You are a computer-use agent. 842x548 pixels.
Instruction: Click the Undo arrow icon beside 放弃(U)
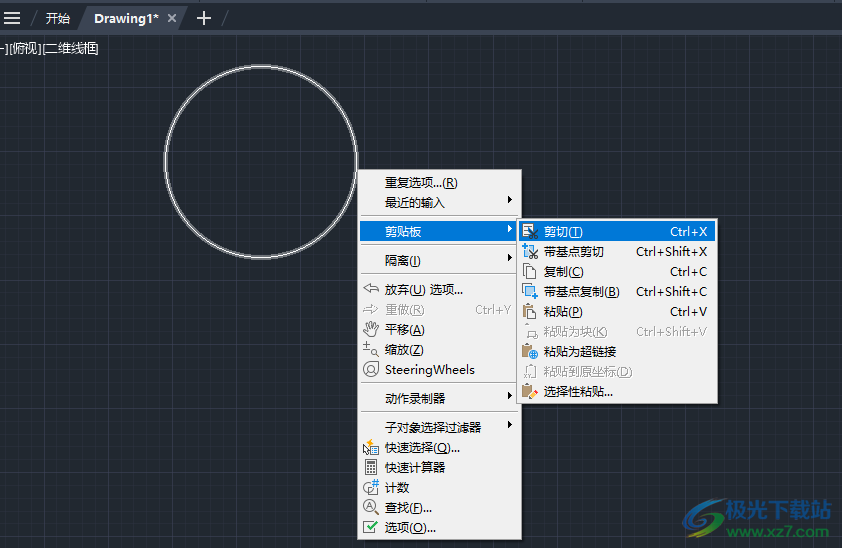pos(371,289)
